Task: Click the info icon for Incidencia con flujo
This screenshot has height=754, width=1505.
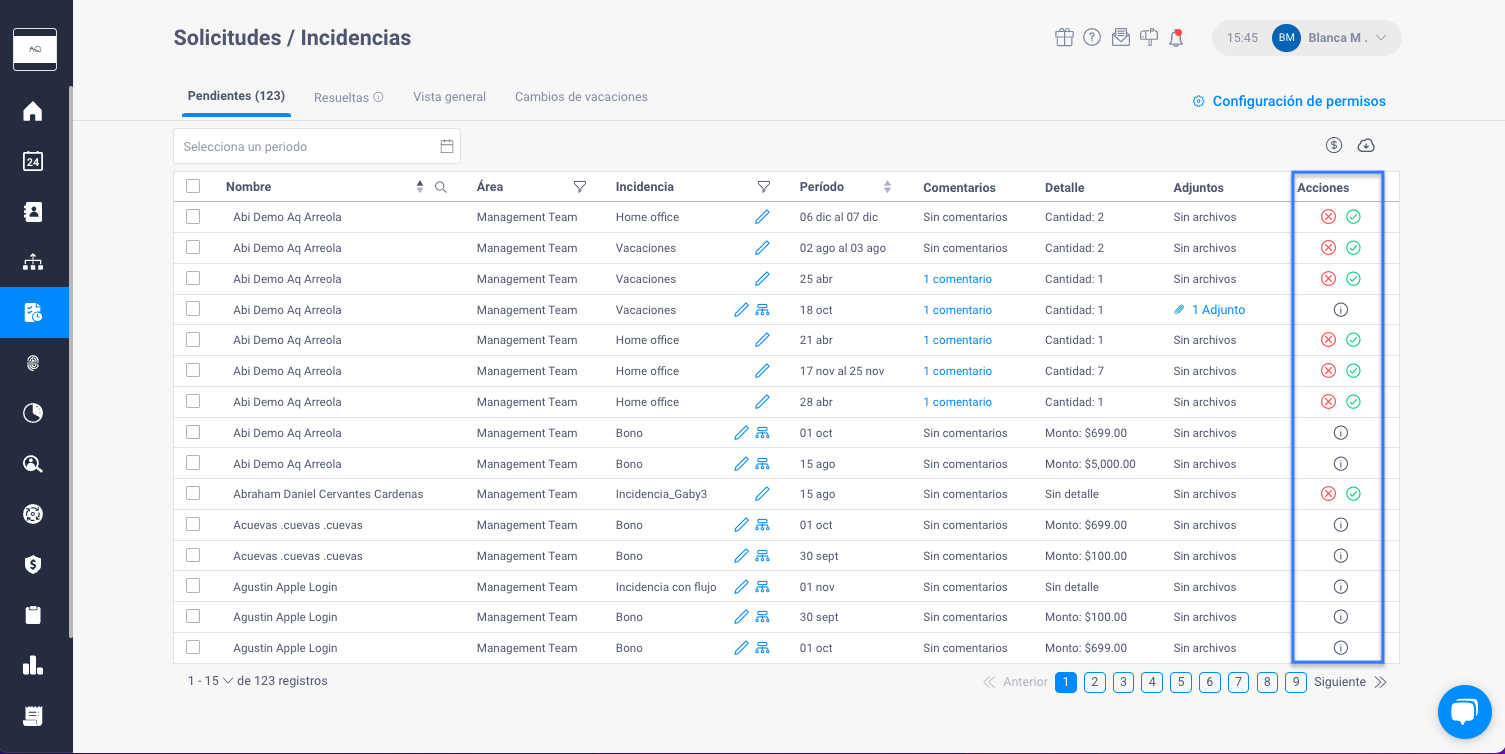Action: pyautogui.click(x=1341, y=587)
